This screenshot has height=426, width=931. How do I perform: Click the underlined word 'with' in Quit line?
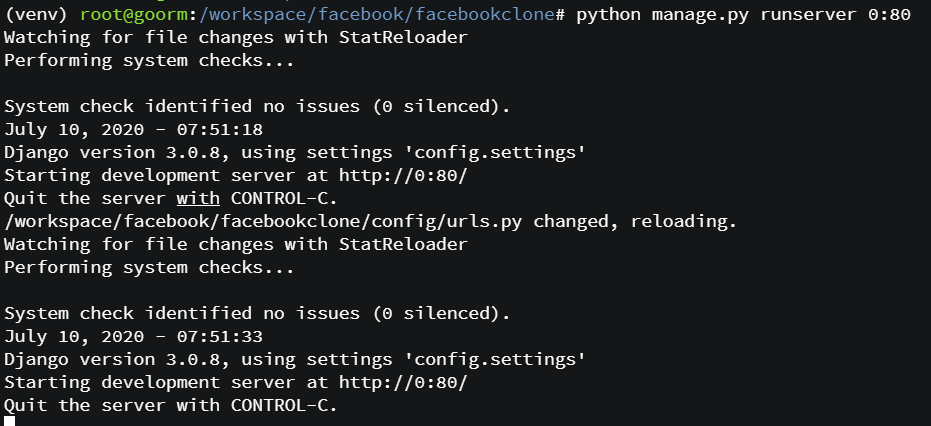click(198, 198)
